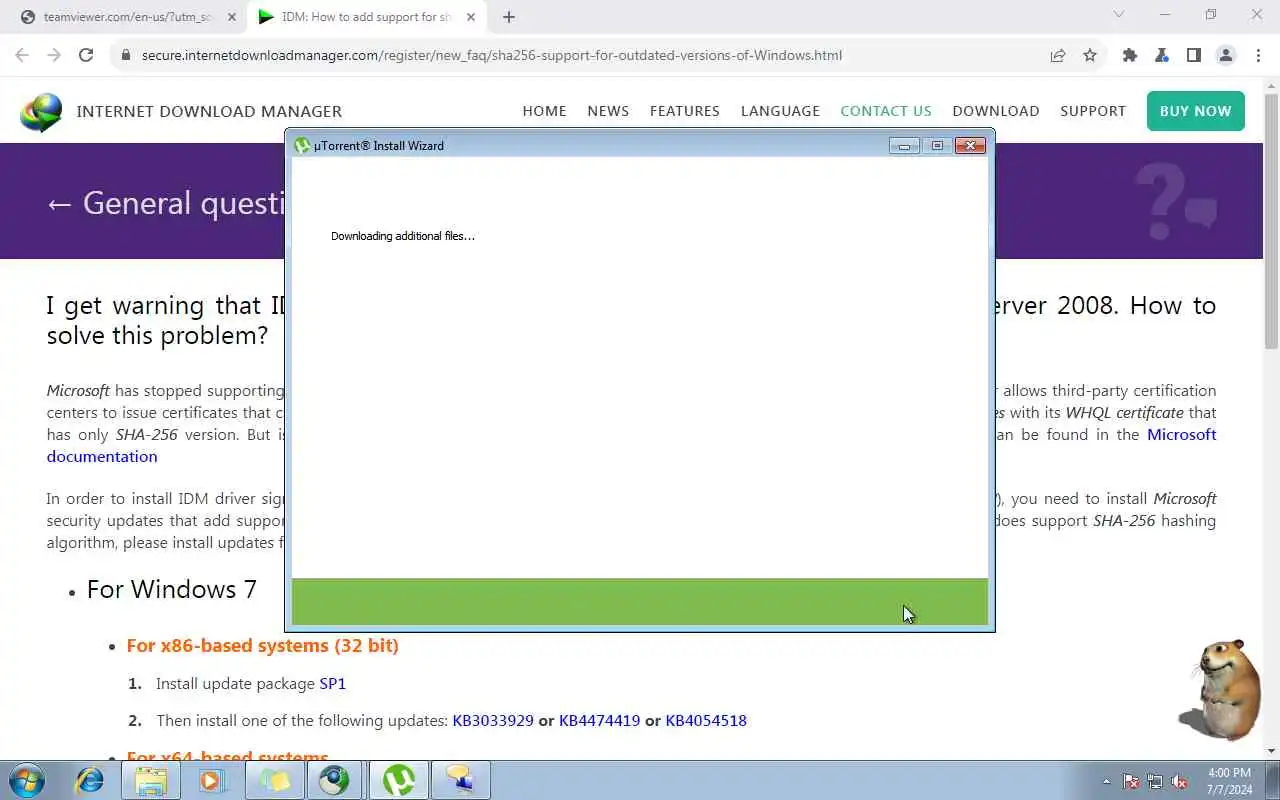The width and height of the screenshot is (1280, 800).
Task: Minimize the Chrome window
Action: 1165,15
